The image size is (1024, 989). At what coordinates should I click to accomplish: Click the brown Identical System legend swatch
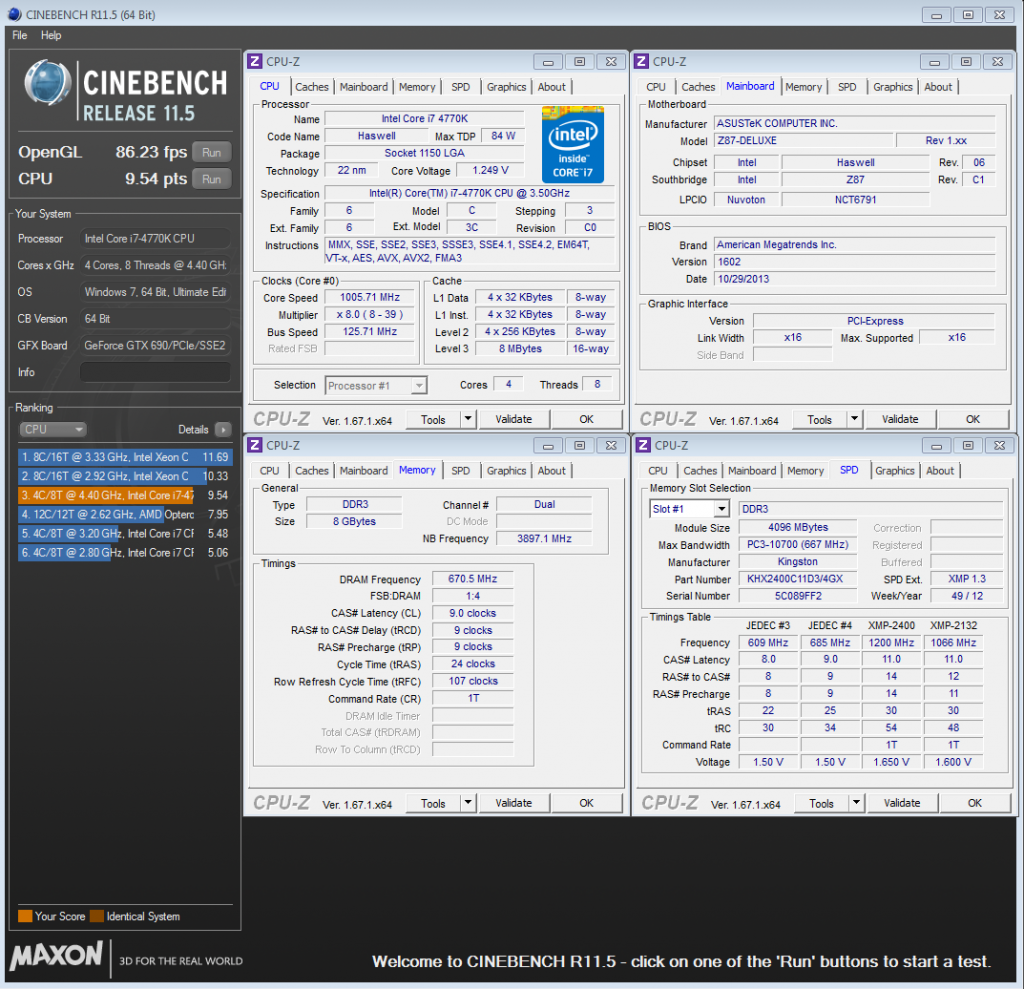96,916
